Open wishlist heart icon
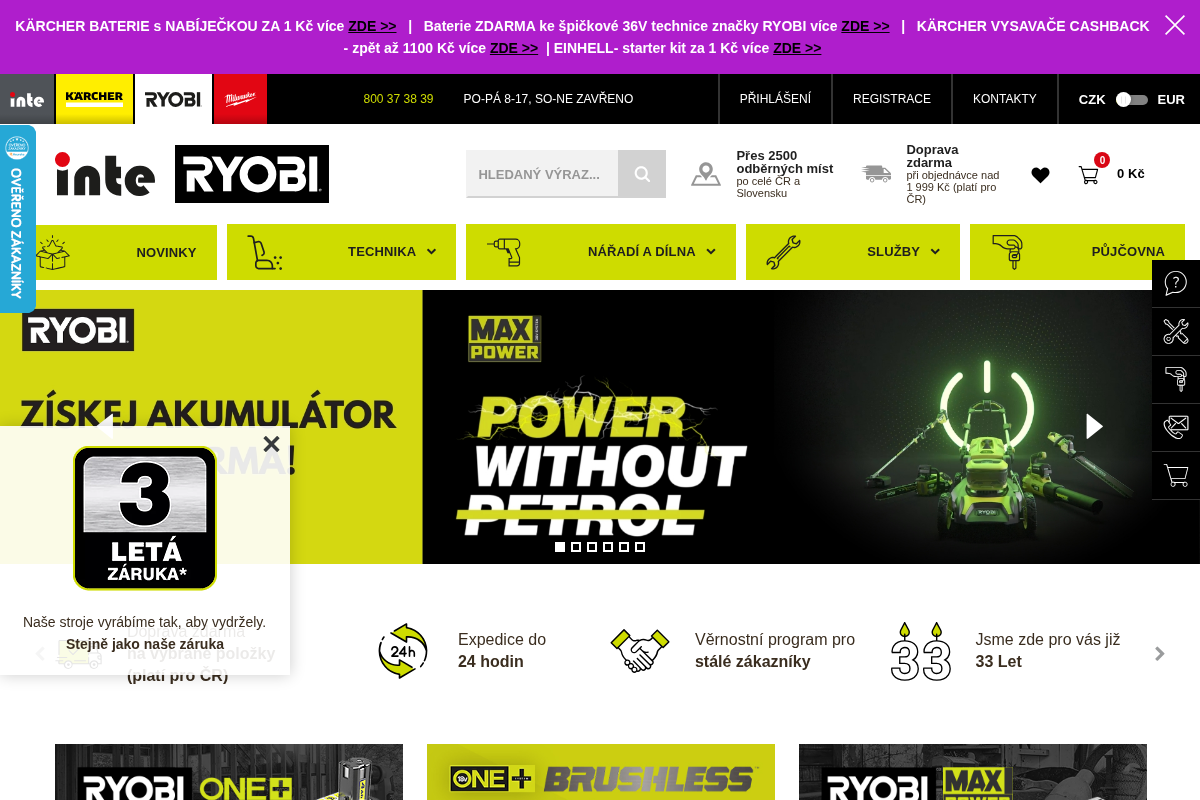1200x800 pixels. [1040, 175]
